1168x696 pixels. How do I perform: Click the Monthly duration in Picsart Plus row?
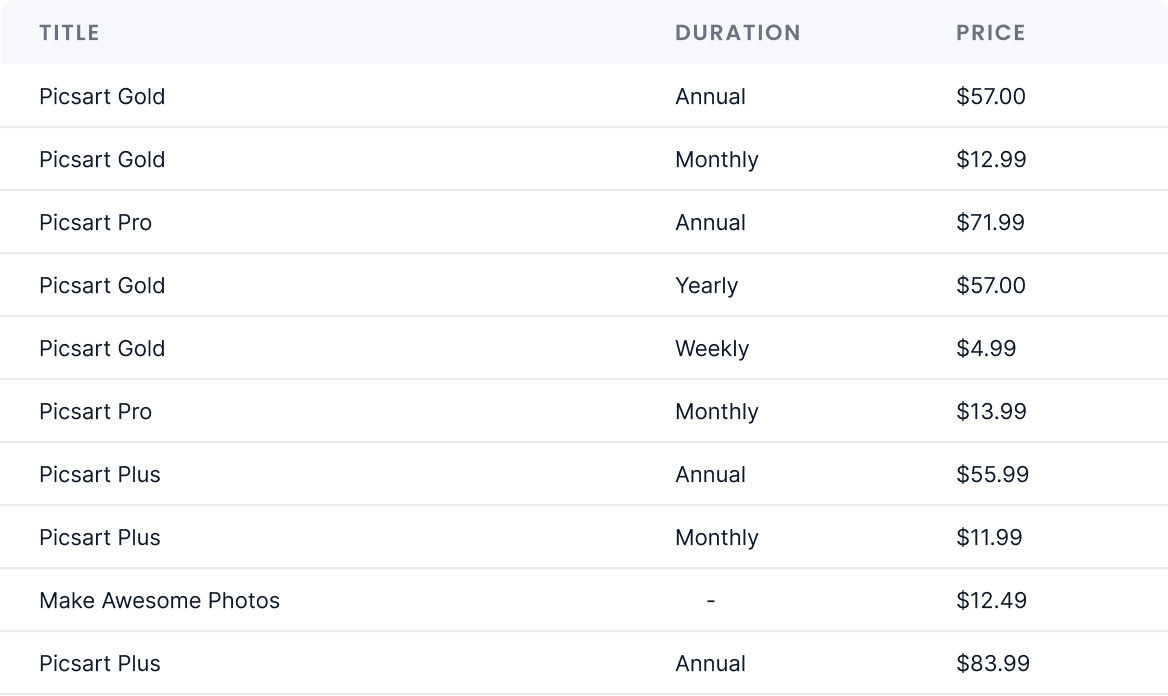pos(716,538)
